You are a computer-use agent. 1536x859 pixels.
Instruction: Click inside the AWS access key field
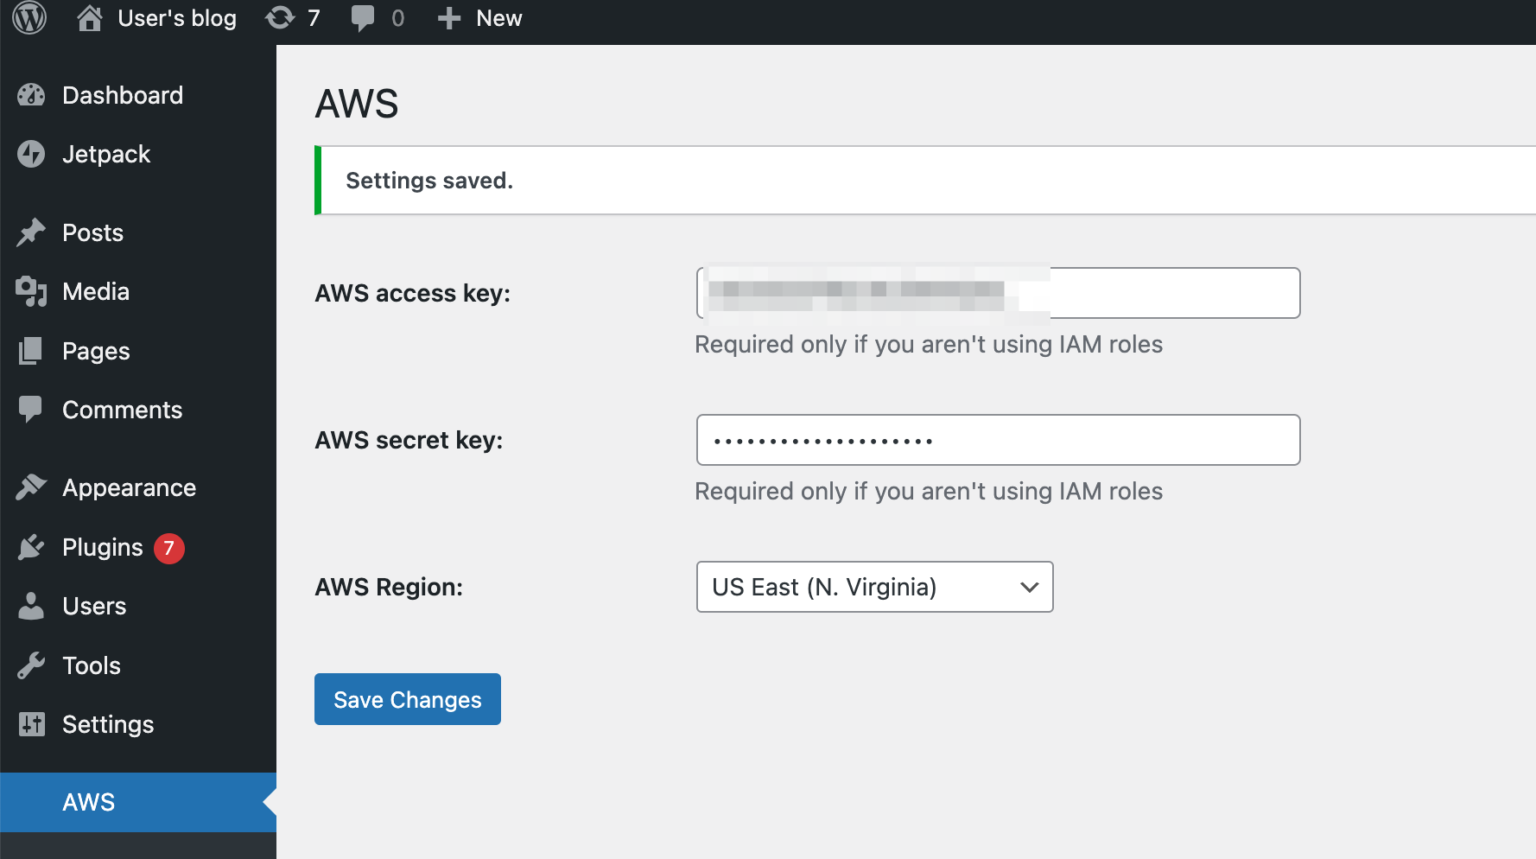coord(997,293)
